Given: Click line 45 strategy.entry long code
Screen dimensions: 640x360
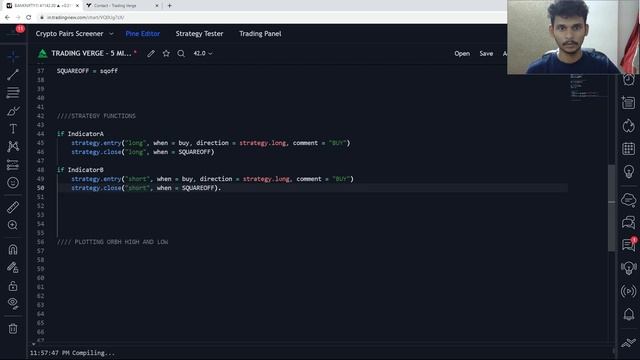Looking at the screenshot, I should click(x=211, y=143).
